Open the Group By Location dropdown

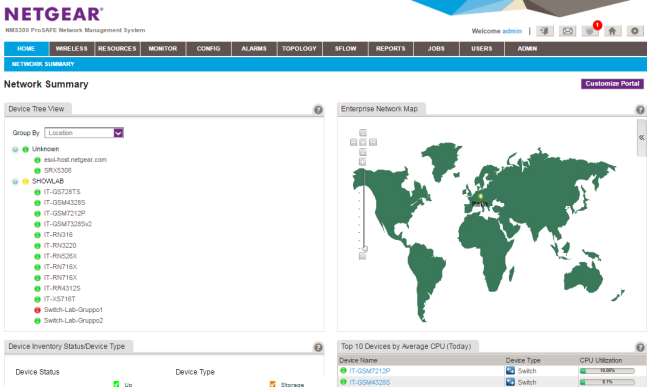[x=84, y=133]
